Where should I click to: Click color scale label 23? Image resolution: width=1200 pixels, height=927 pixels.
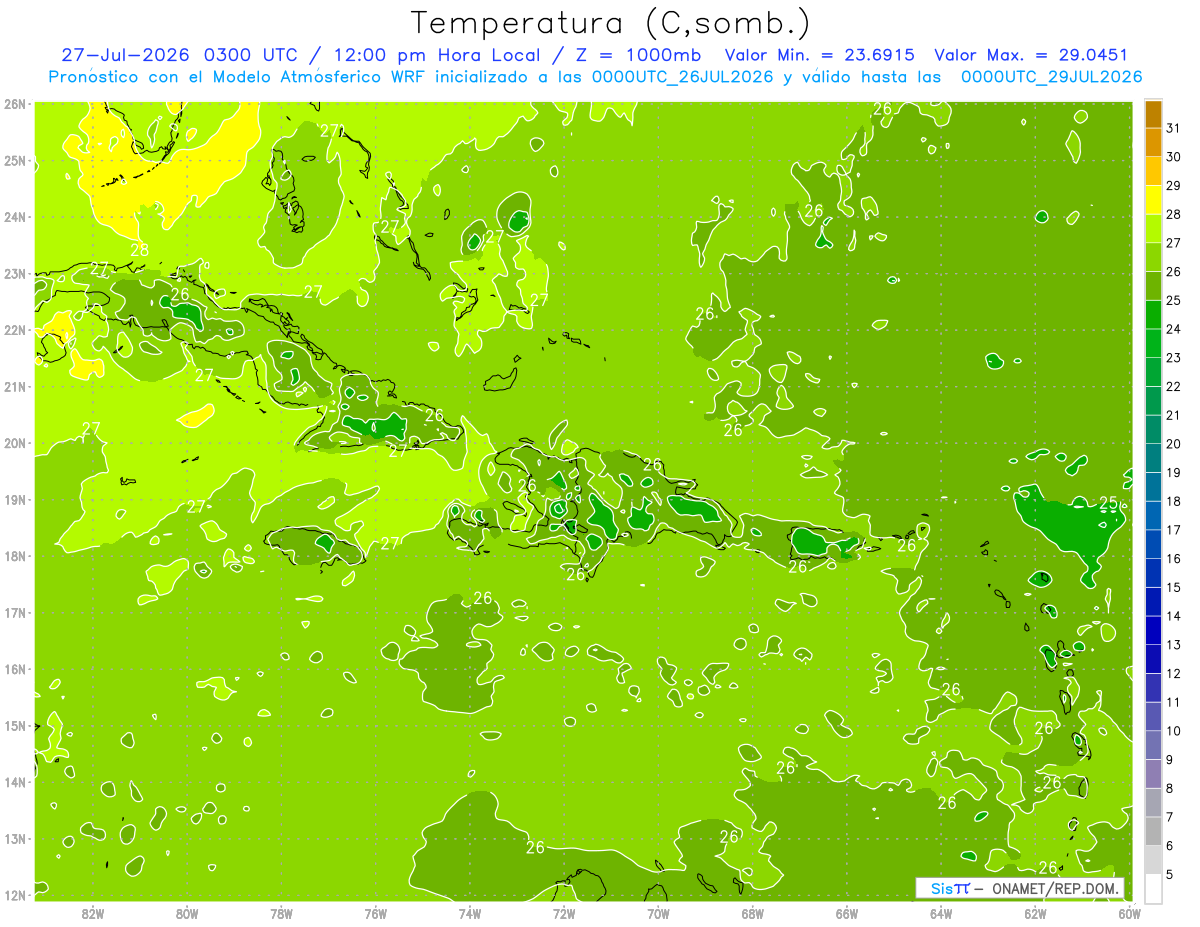pyautogui.click(x=1174, y=358)
